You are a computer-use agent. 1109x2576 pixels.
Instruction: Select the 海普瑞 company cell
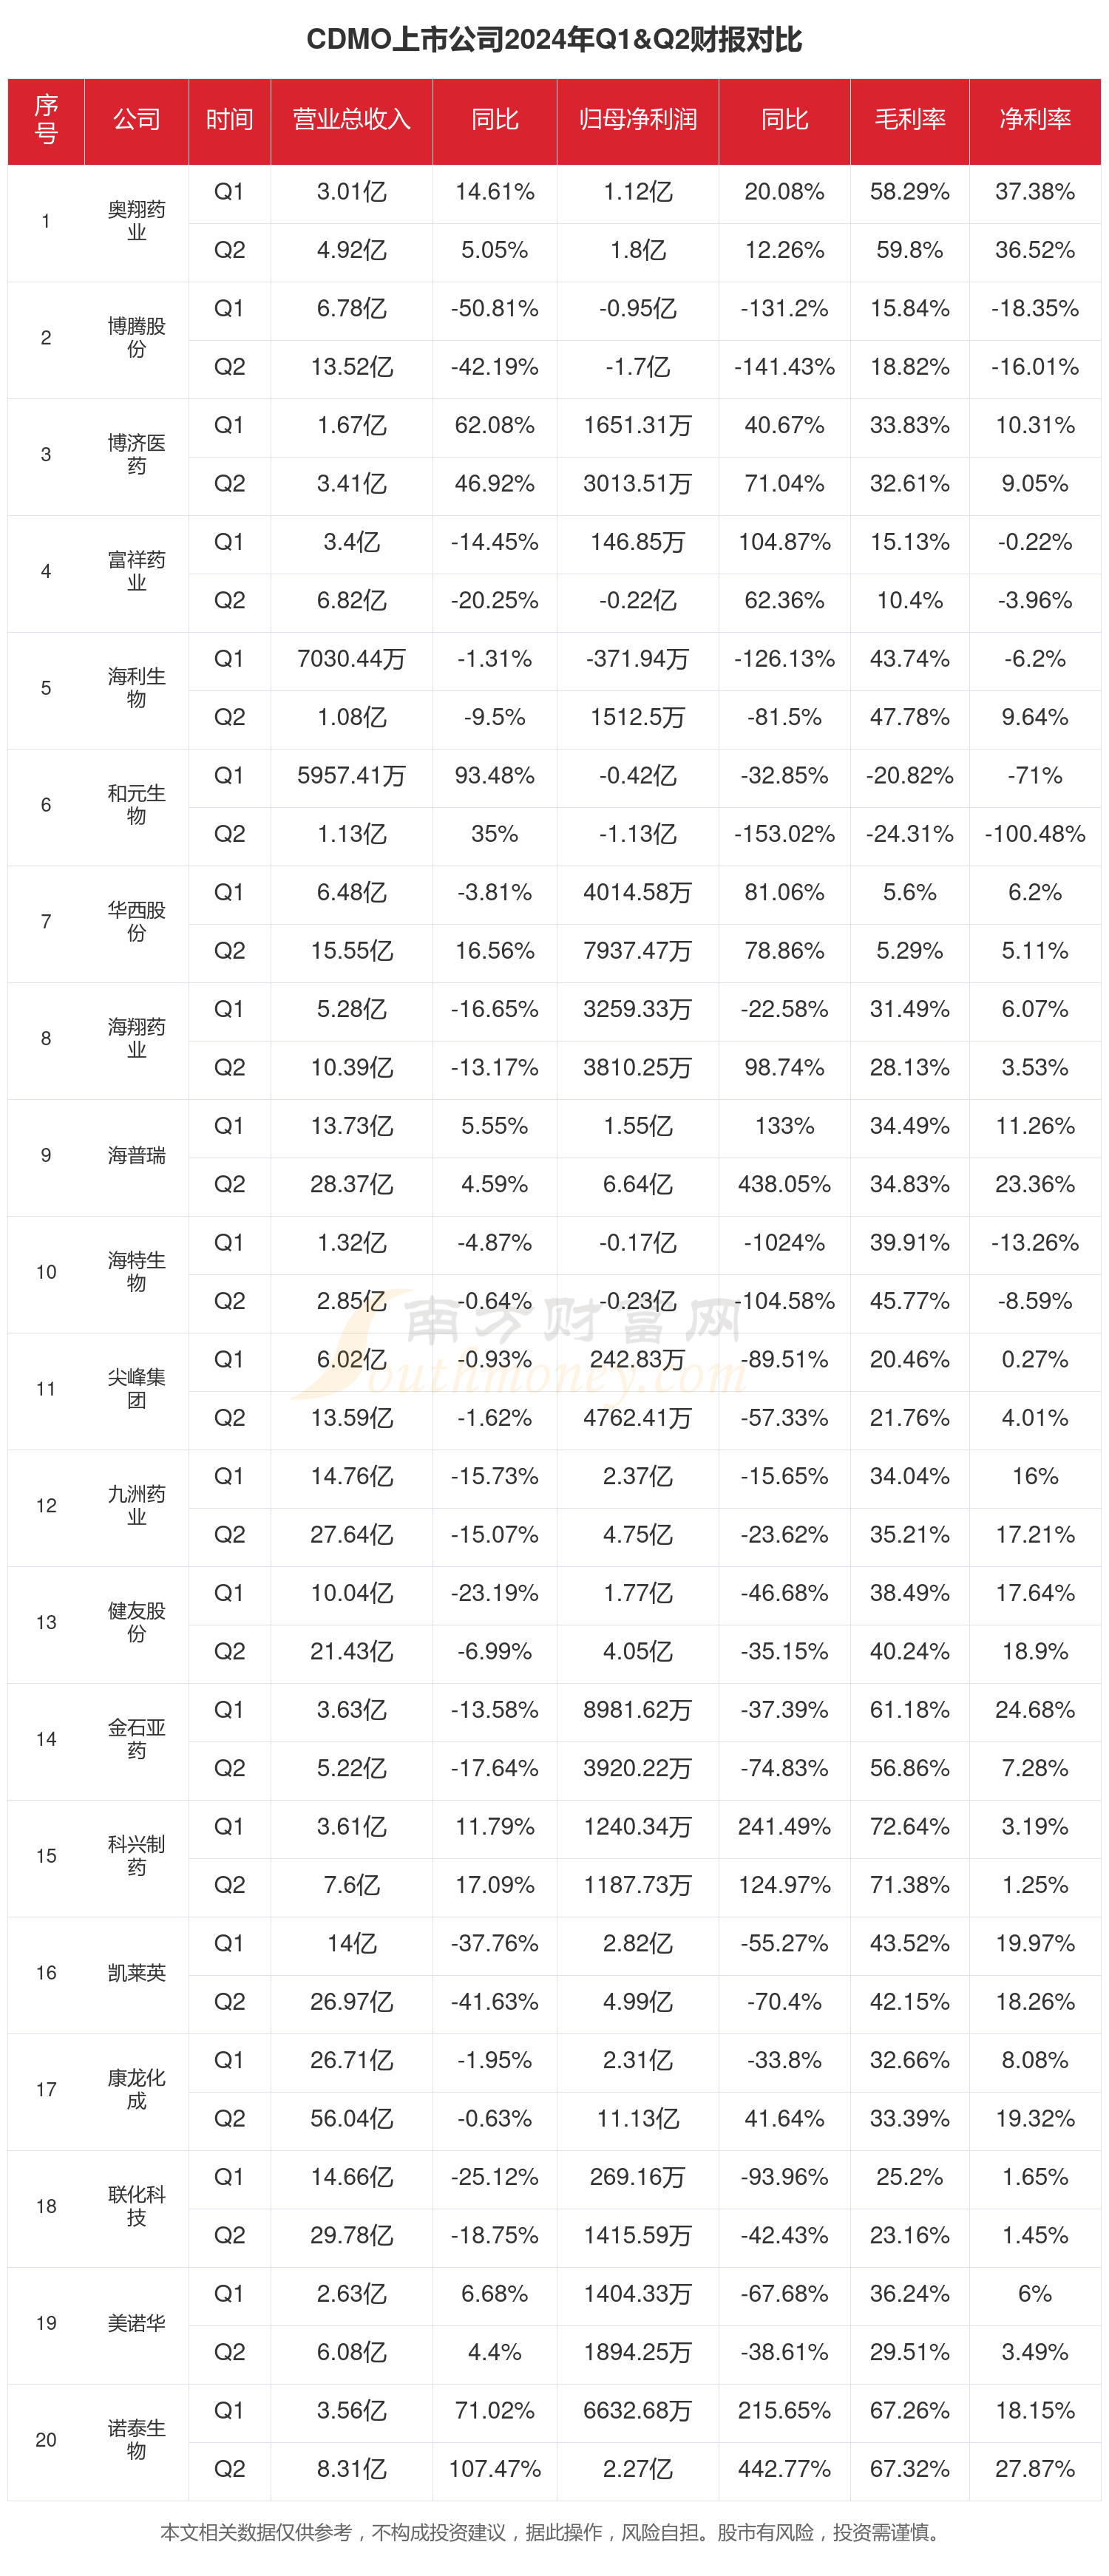pyautogui.click(x=136, y=1155)
